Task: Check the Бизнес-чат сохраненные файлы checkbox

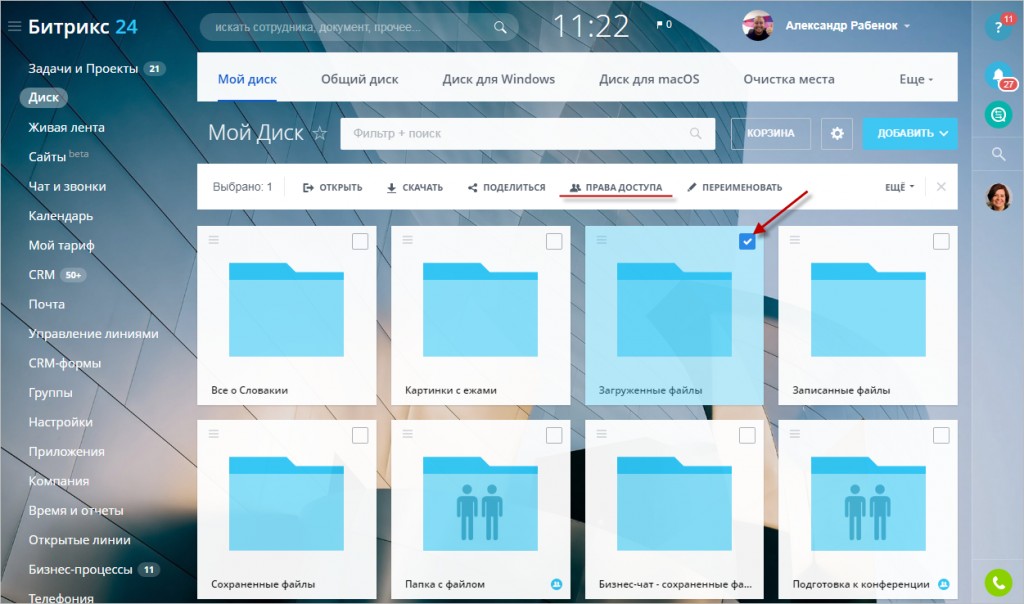Action: tap(747, 436)
